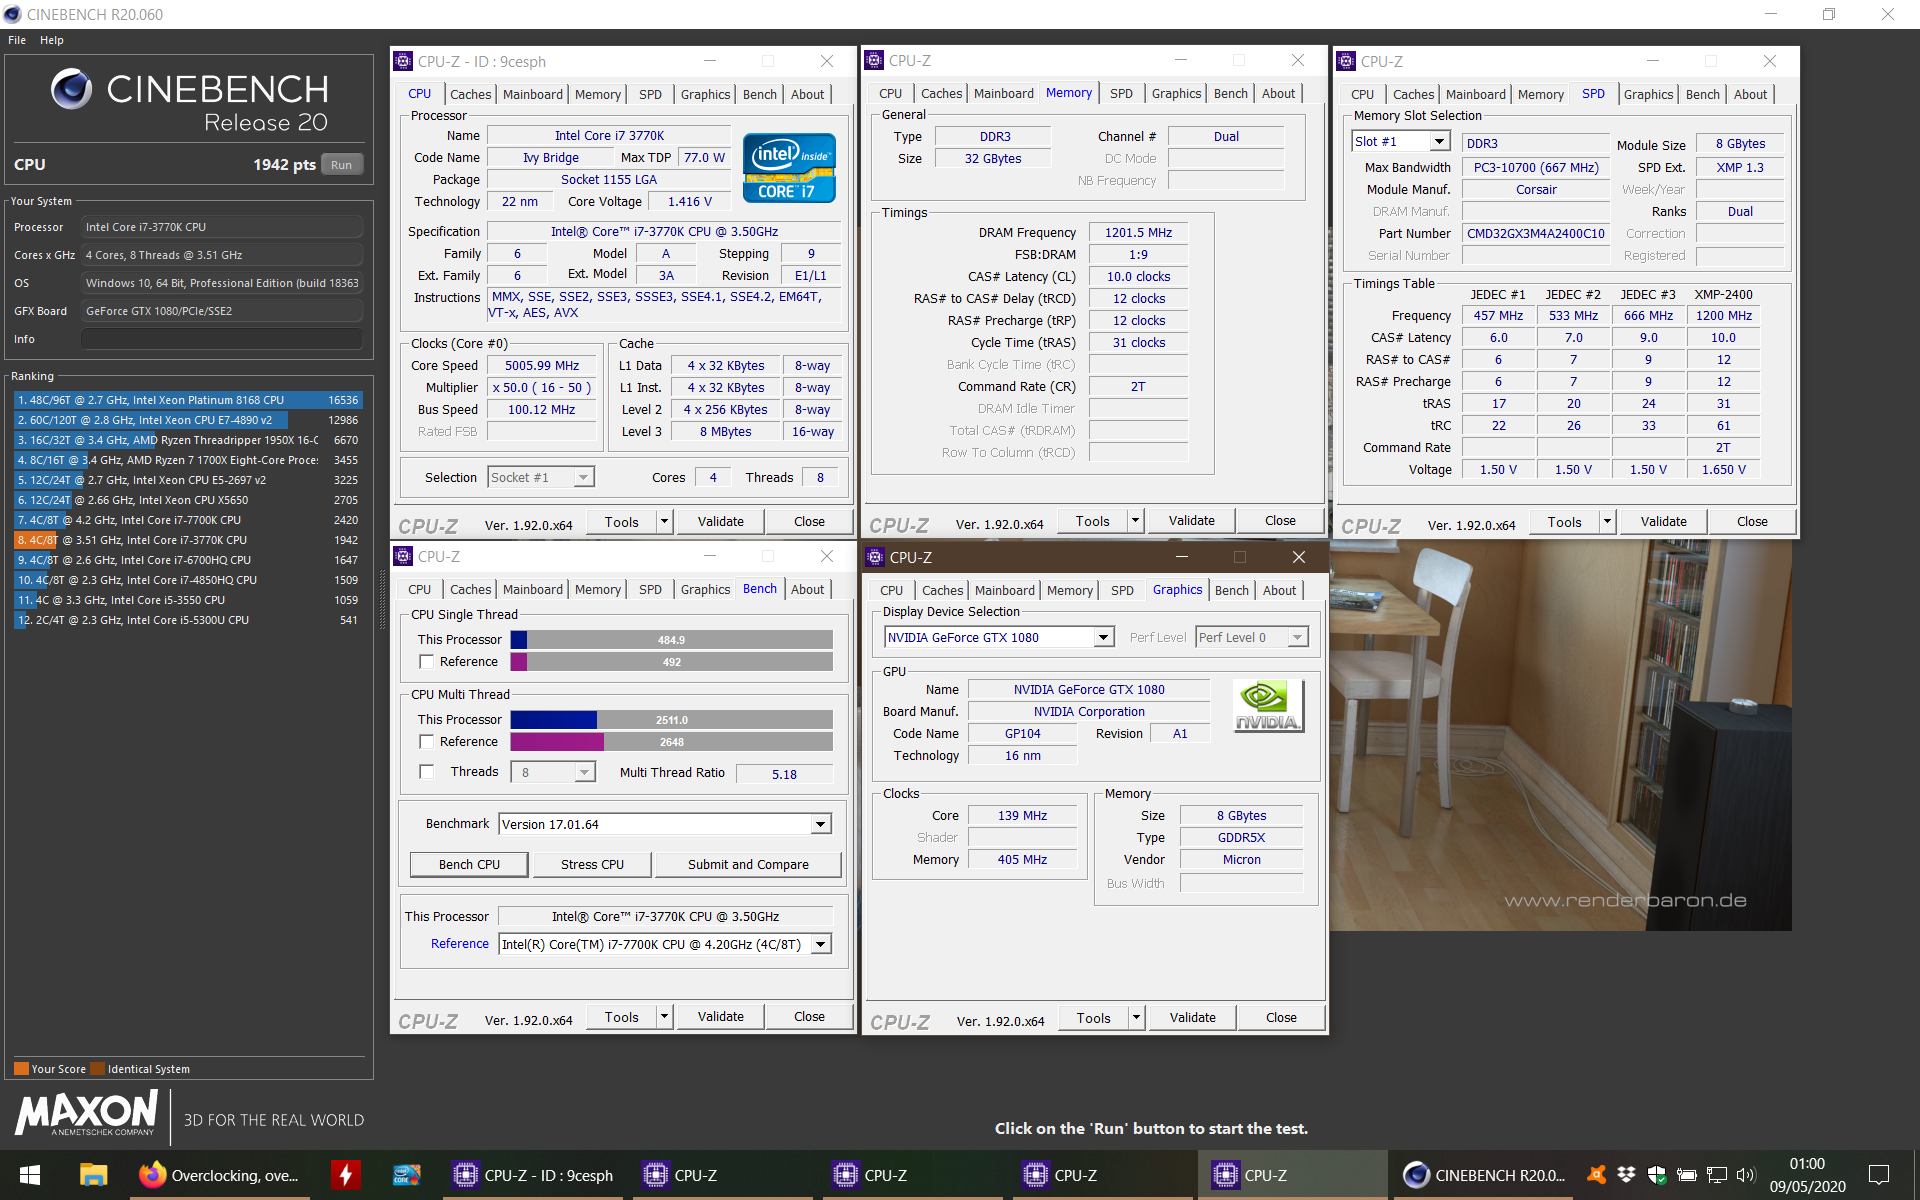1920x1200 pixels.
Task: Open the Windows Start menu
Action: [30, 1175]
